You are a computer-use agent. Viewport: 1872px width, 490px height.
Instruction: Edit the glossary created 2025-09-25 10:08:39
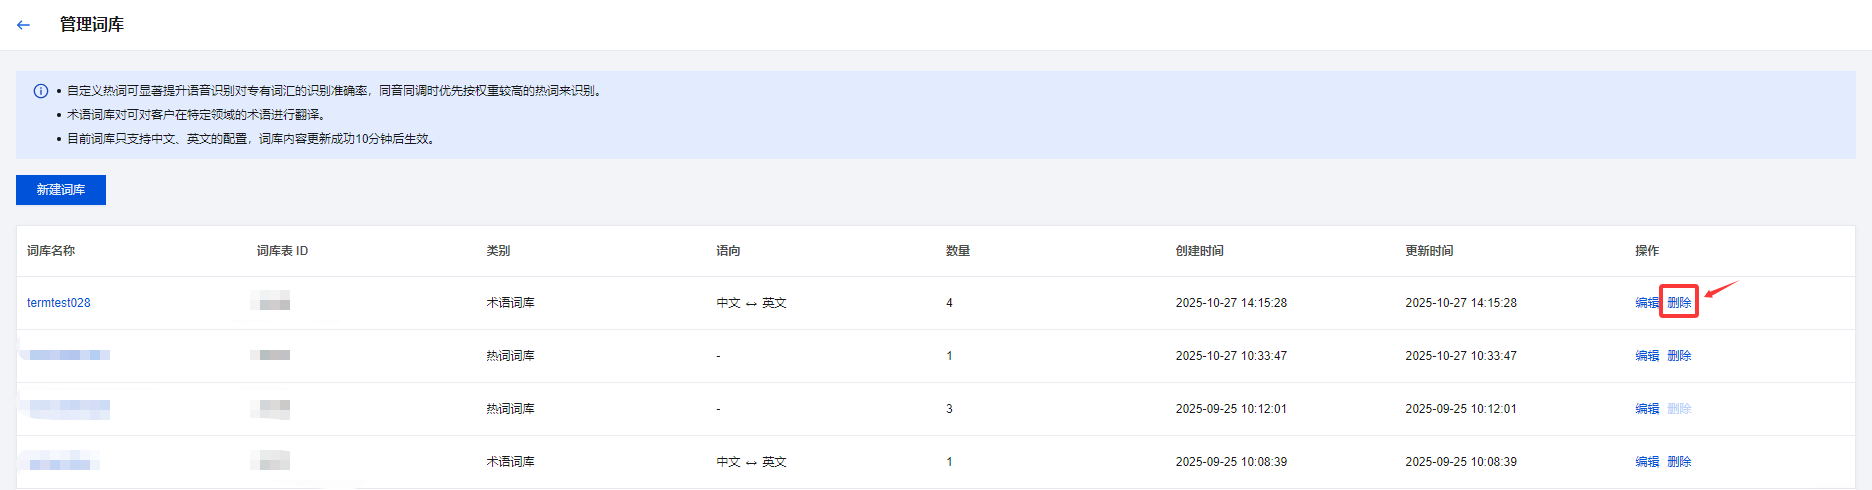(1646, 462)
